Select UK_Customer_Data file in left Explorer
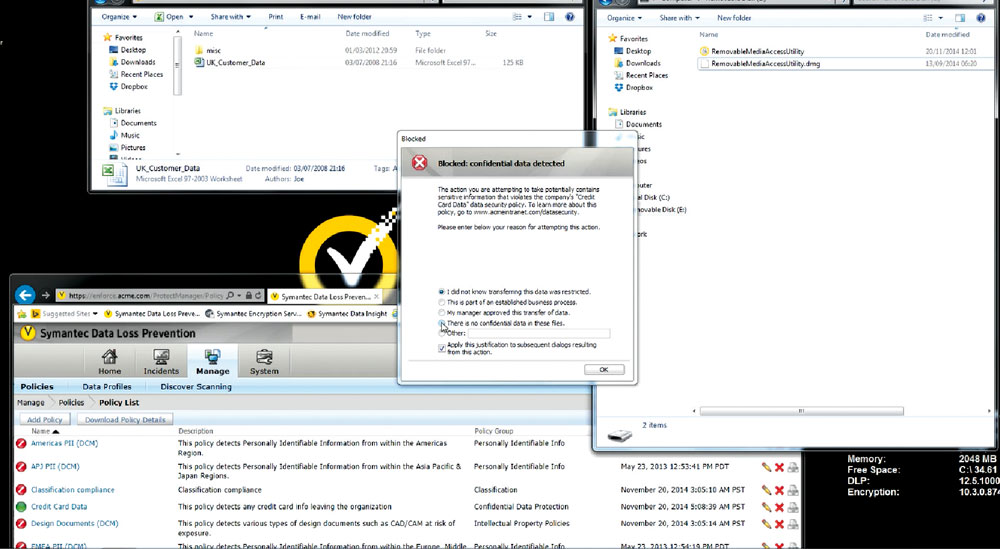Viewport: 1000px width, 549px height. (235, 62)
